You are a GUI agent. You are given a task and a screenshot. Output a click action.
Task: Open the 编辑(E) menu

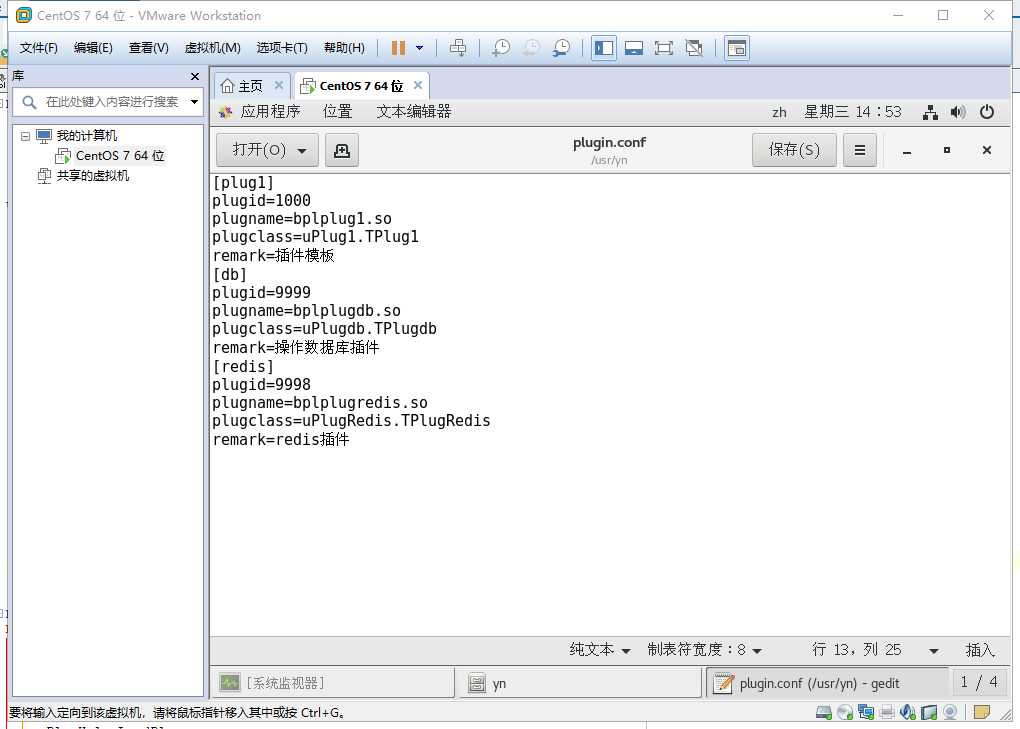point(93,47)
